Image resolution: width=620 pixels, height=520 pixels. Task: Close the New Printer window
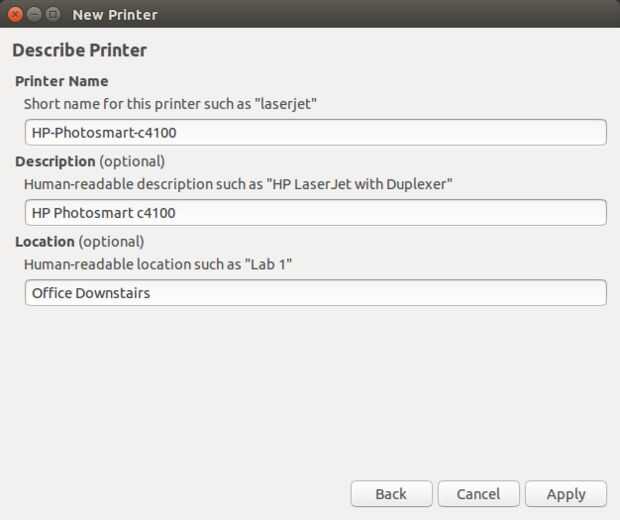click(x=16, y=14)
